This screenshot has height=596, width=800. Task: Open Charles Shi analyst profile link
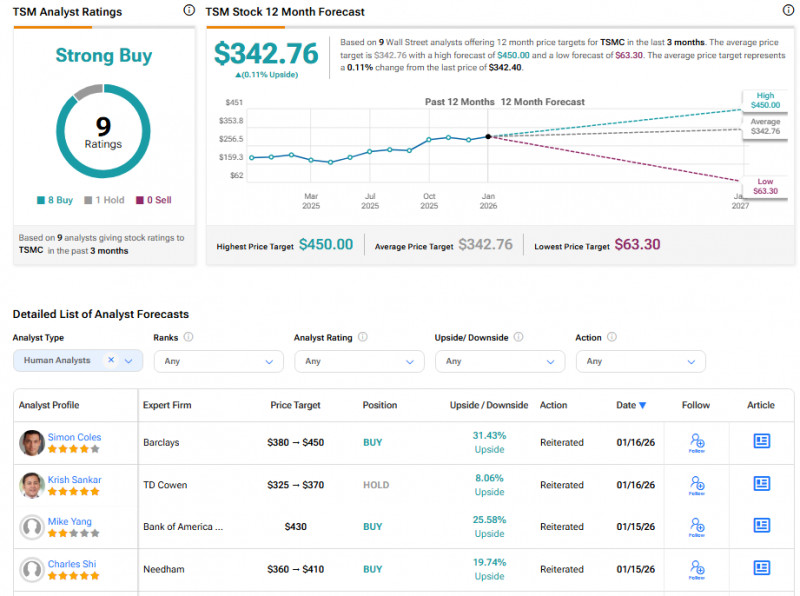[71, 564]
